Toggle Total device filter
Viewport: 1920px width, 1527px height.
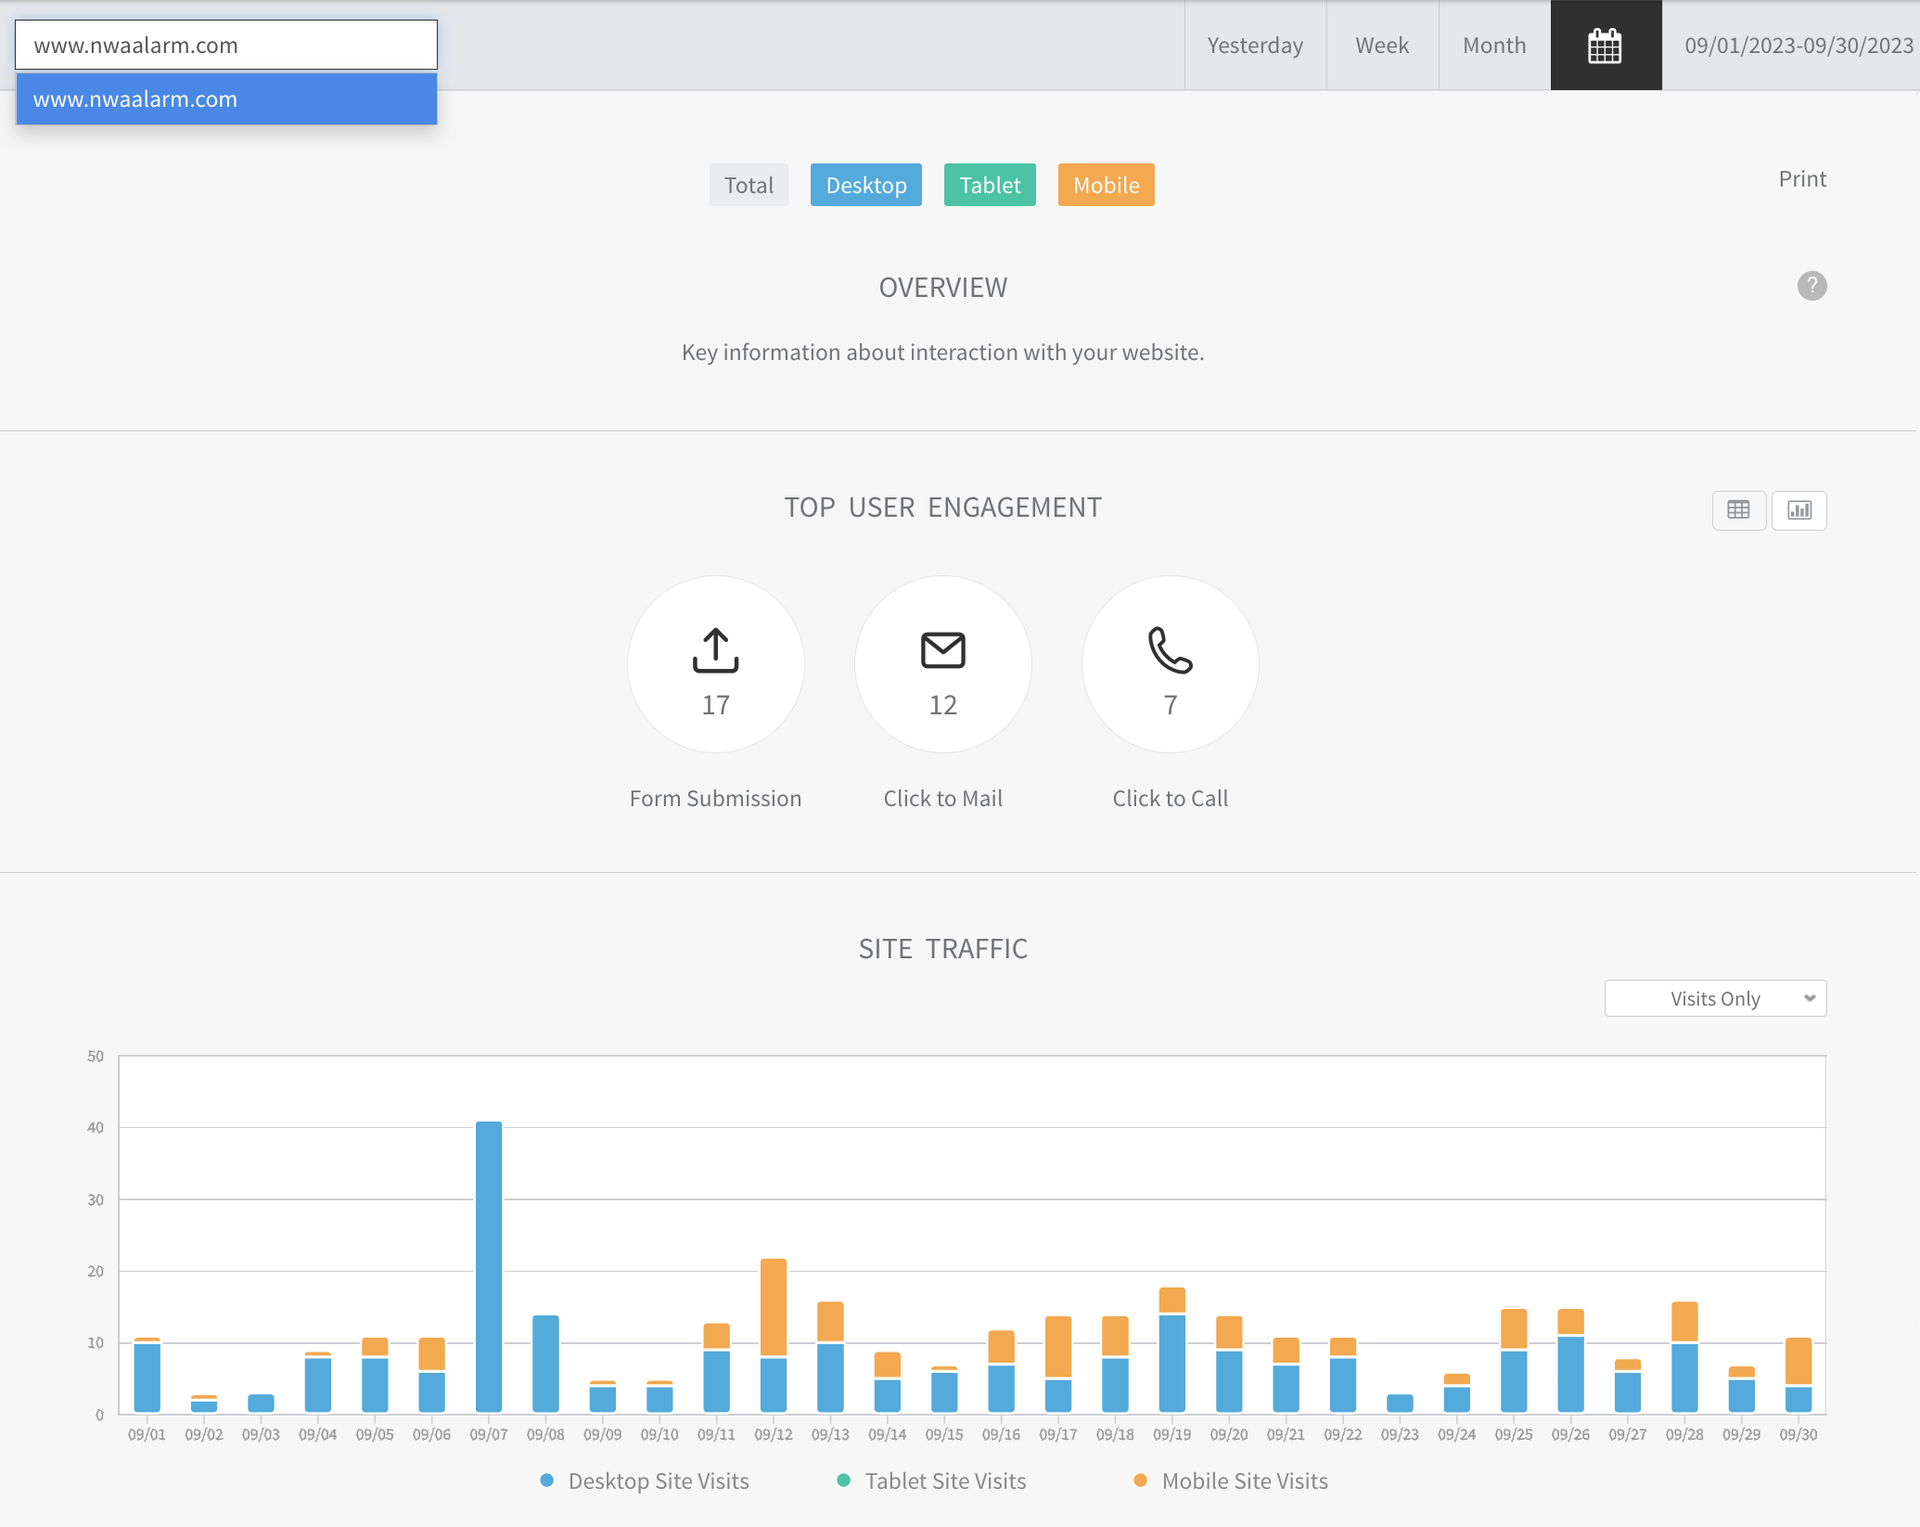click(x=748, y=185)
